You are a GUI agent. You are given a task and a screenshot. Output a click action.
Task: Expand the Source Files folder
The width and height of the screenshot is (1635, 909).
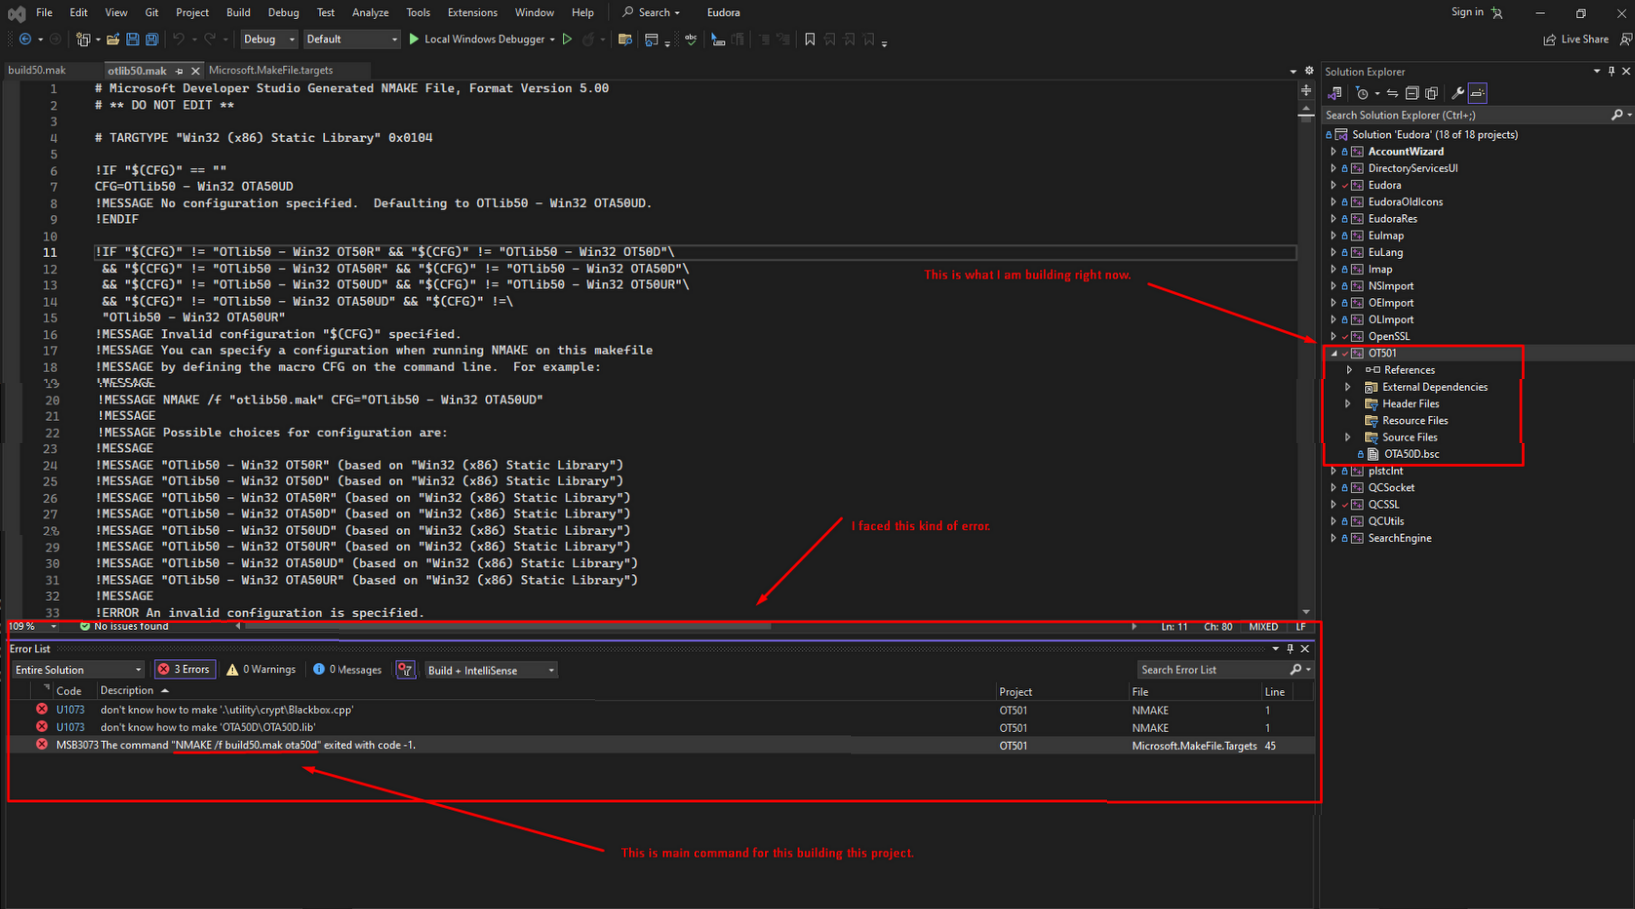tap(1348, 437)
